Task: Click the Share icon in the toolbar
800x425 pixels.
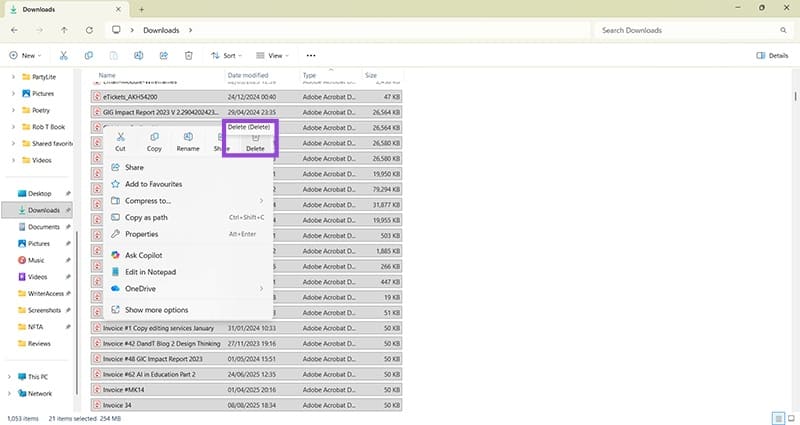Action: pos(164,56)
